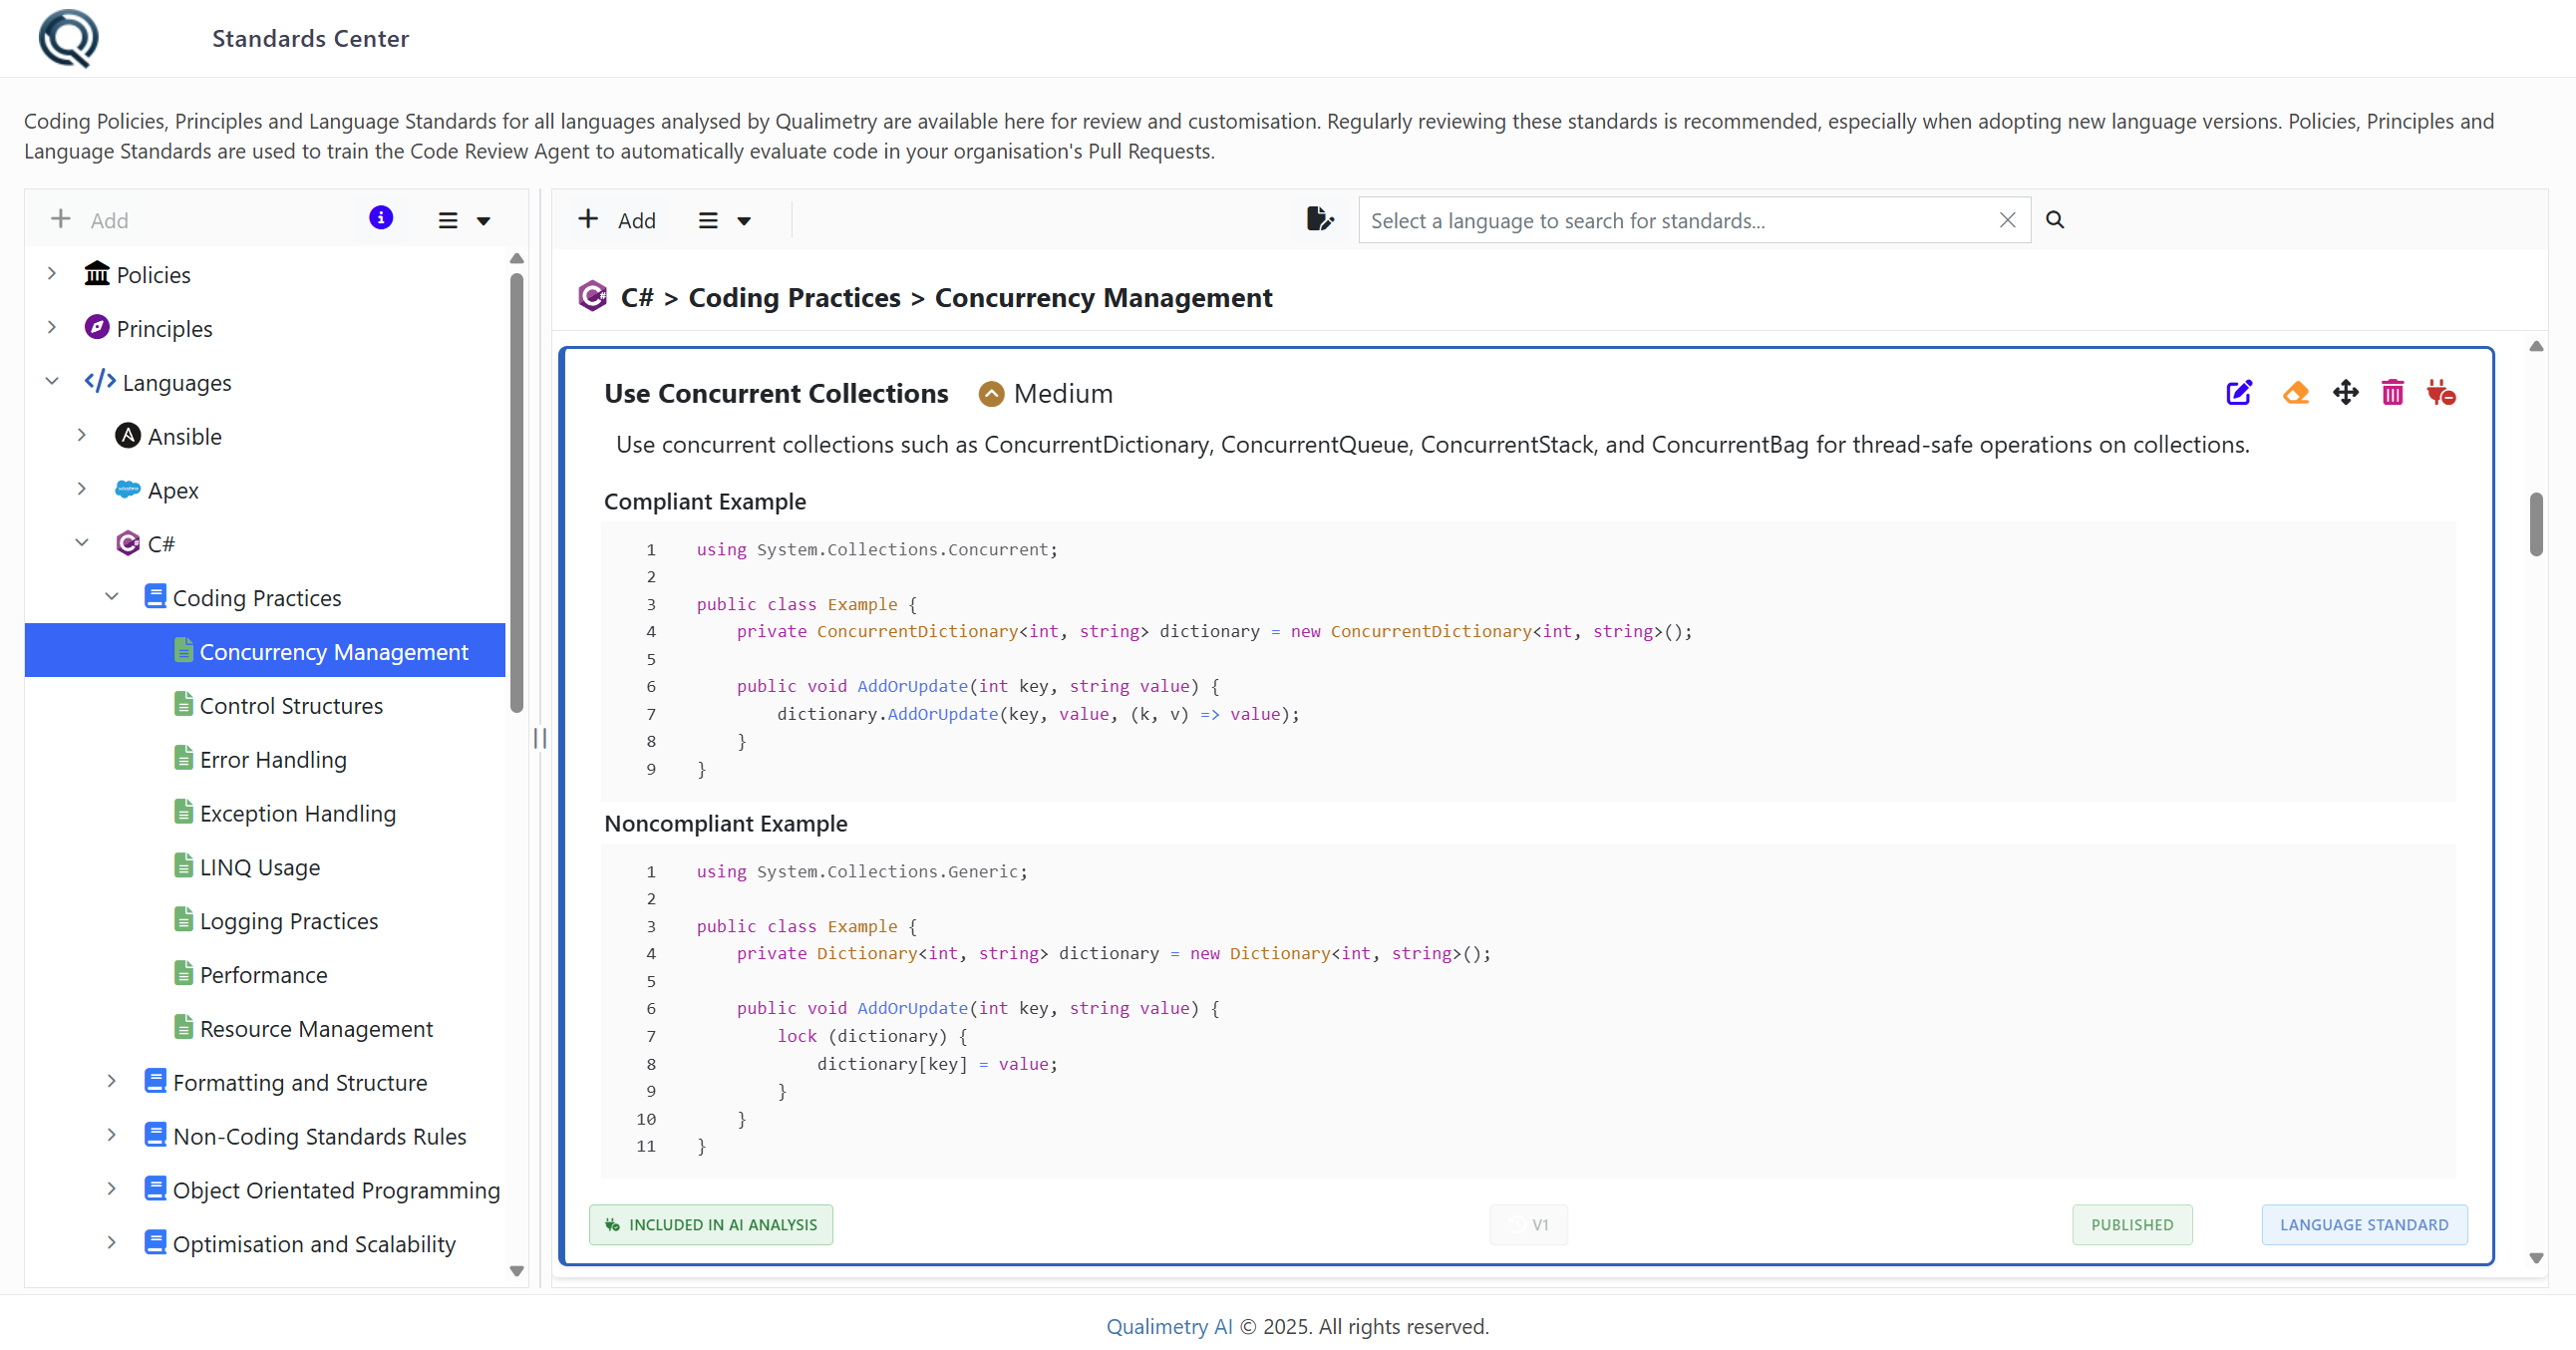This screenshot has width=2576, height=1350.
Task: Click the red unplug icon on the standard card
Action: point(2442,393)
